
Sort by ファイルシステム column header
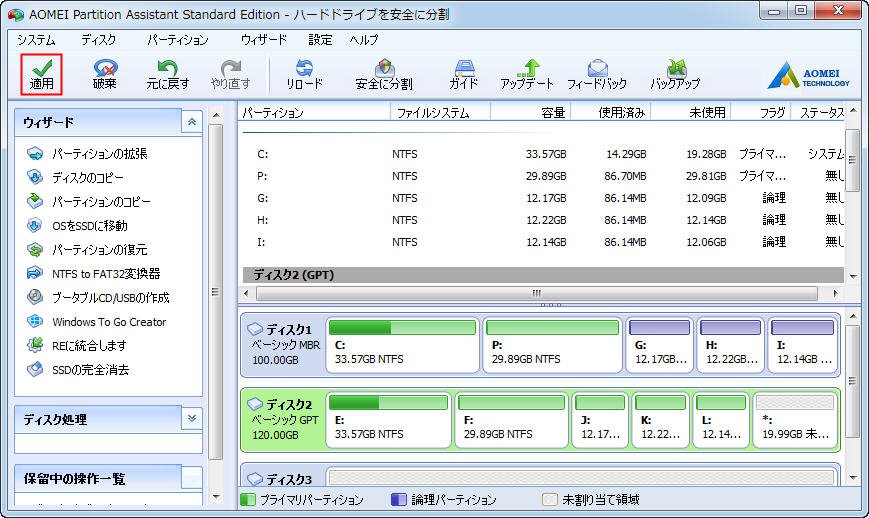click(441, 112)
